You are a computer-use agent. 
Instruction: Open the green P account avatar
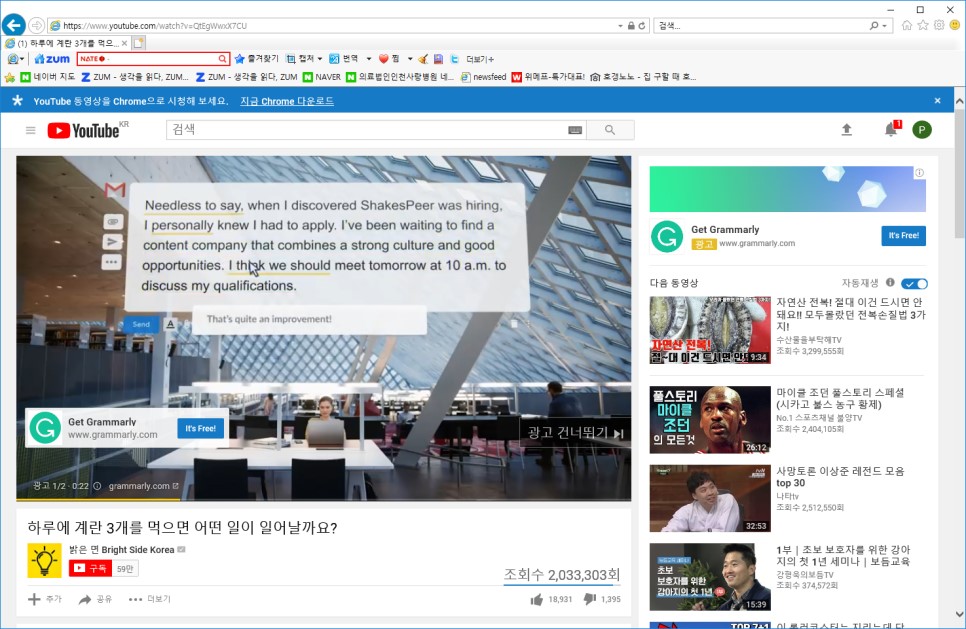pos(922,130)
